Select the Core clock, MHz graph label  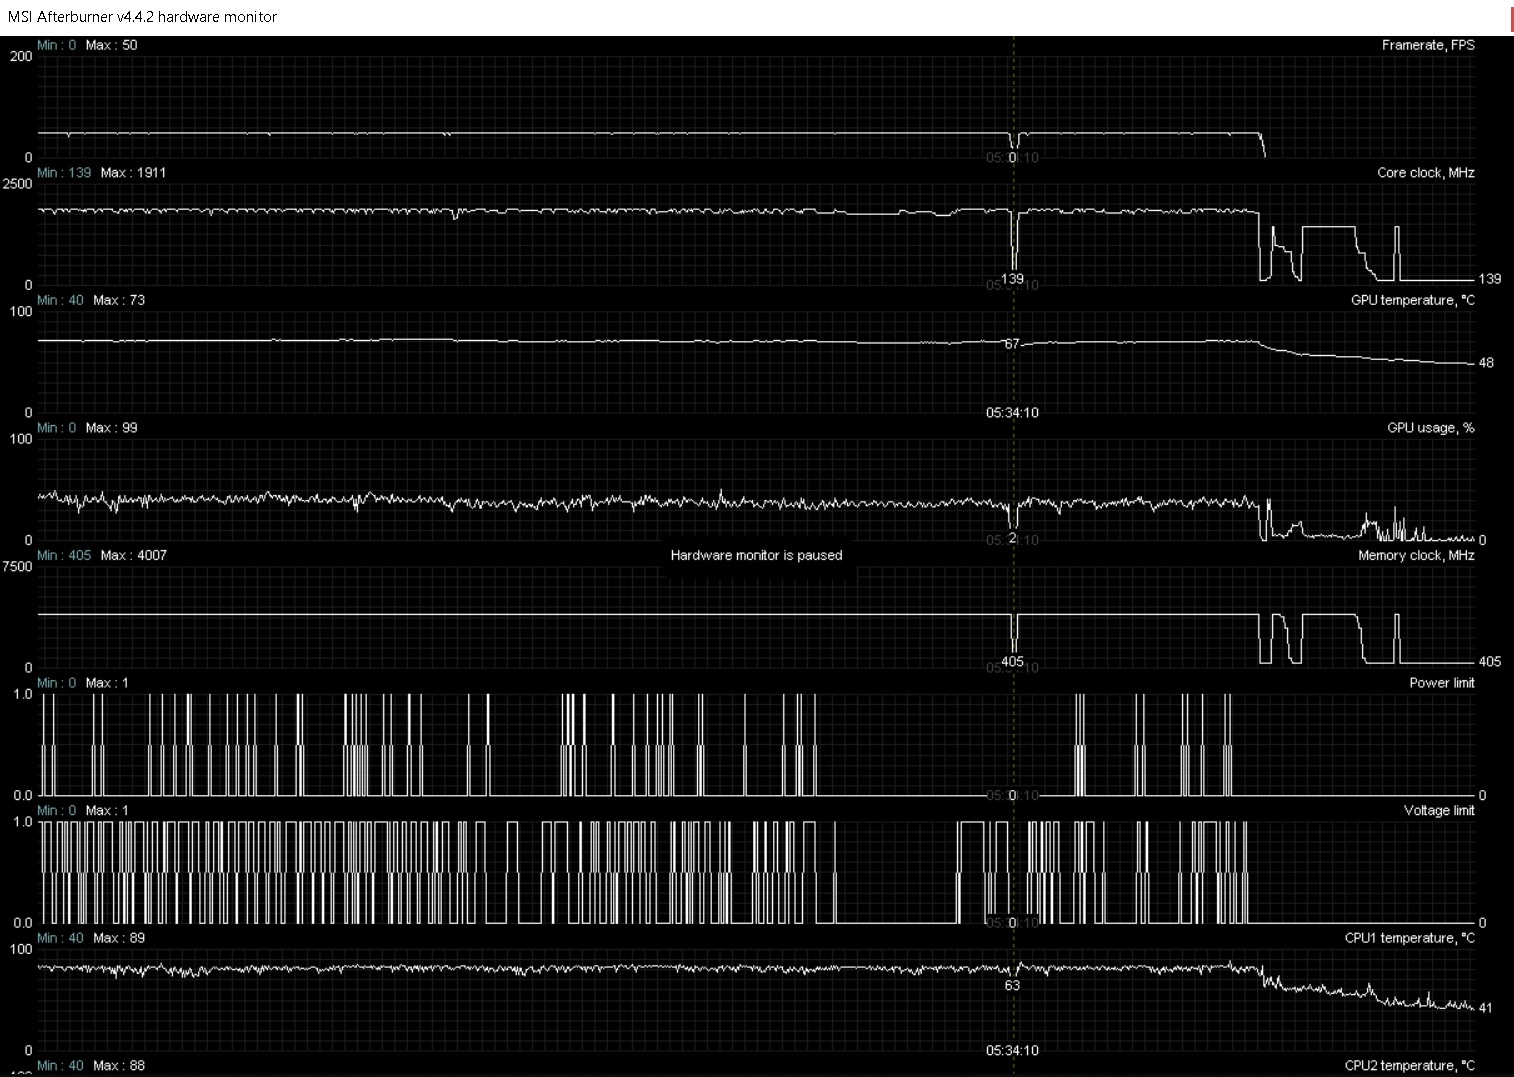(x=1425, y=173)
